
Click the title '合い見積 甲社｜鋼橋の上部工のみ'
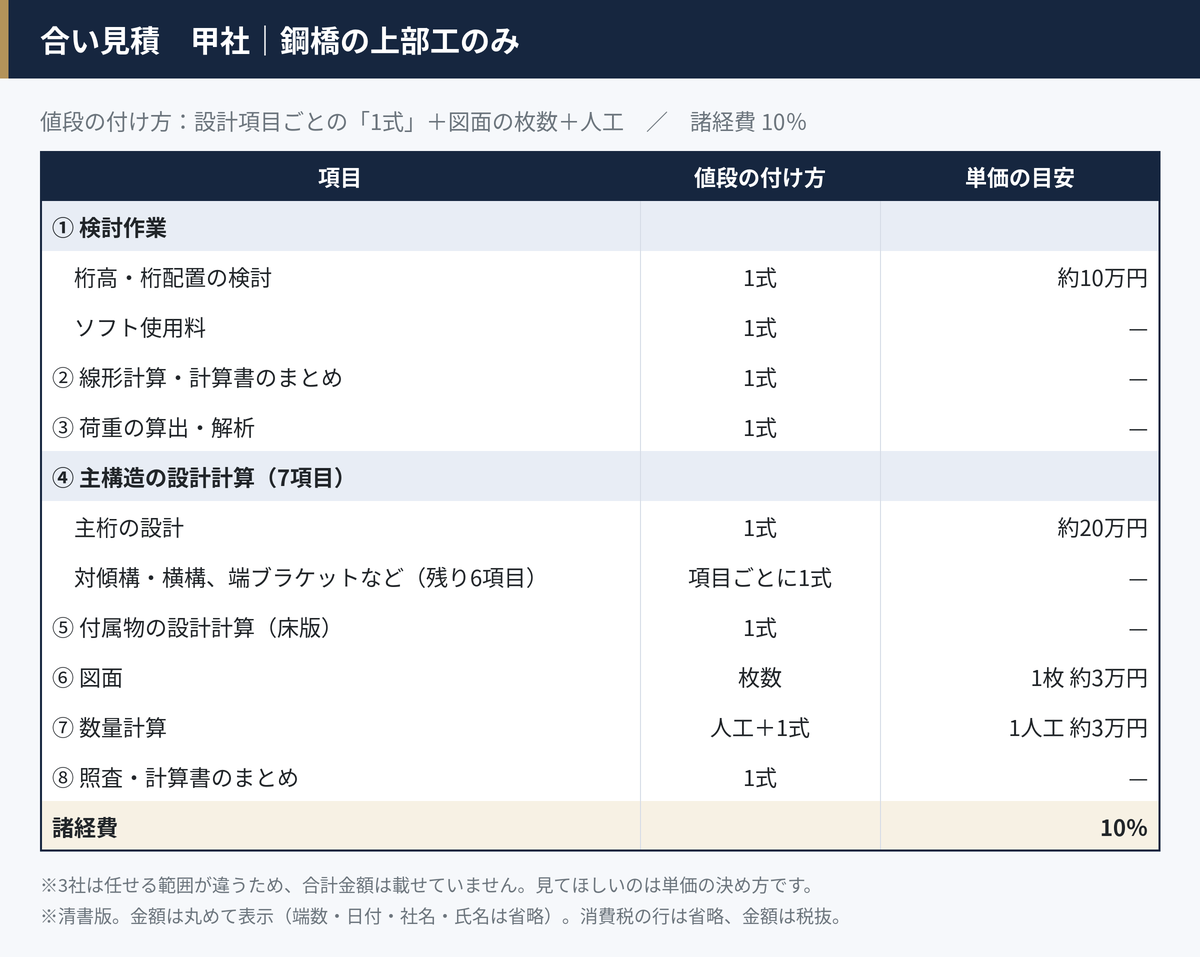coord(280,42)
